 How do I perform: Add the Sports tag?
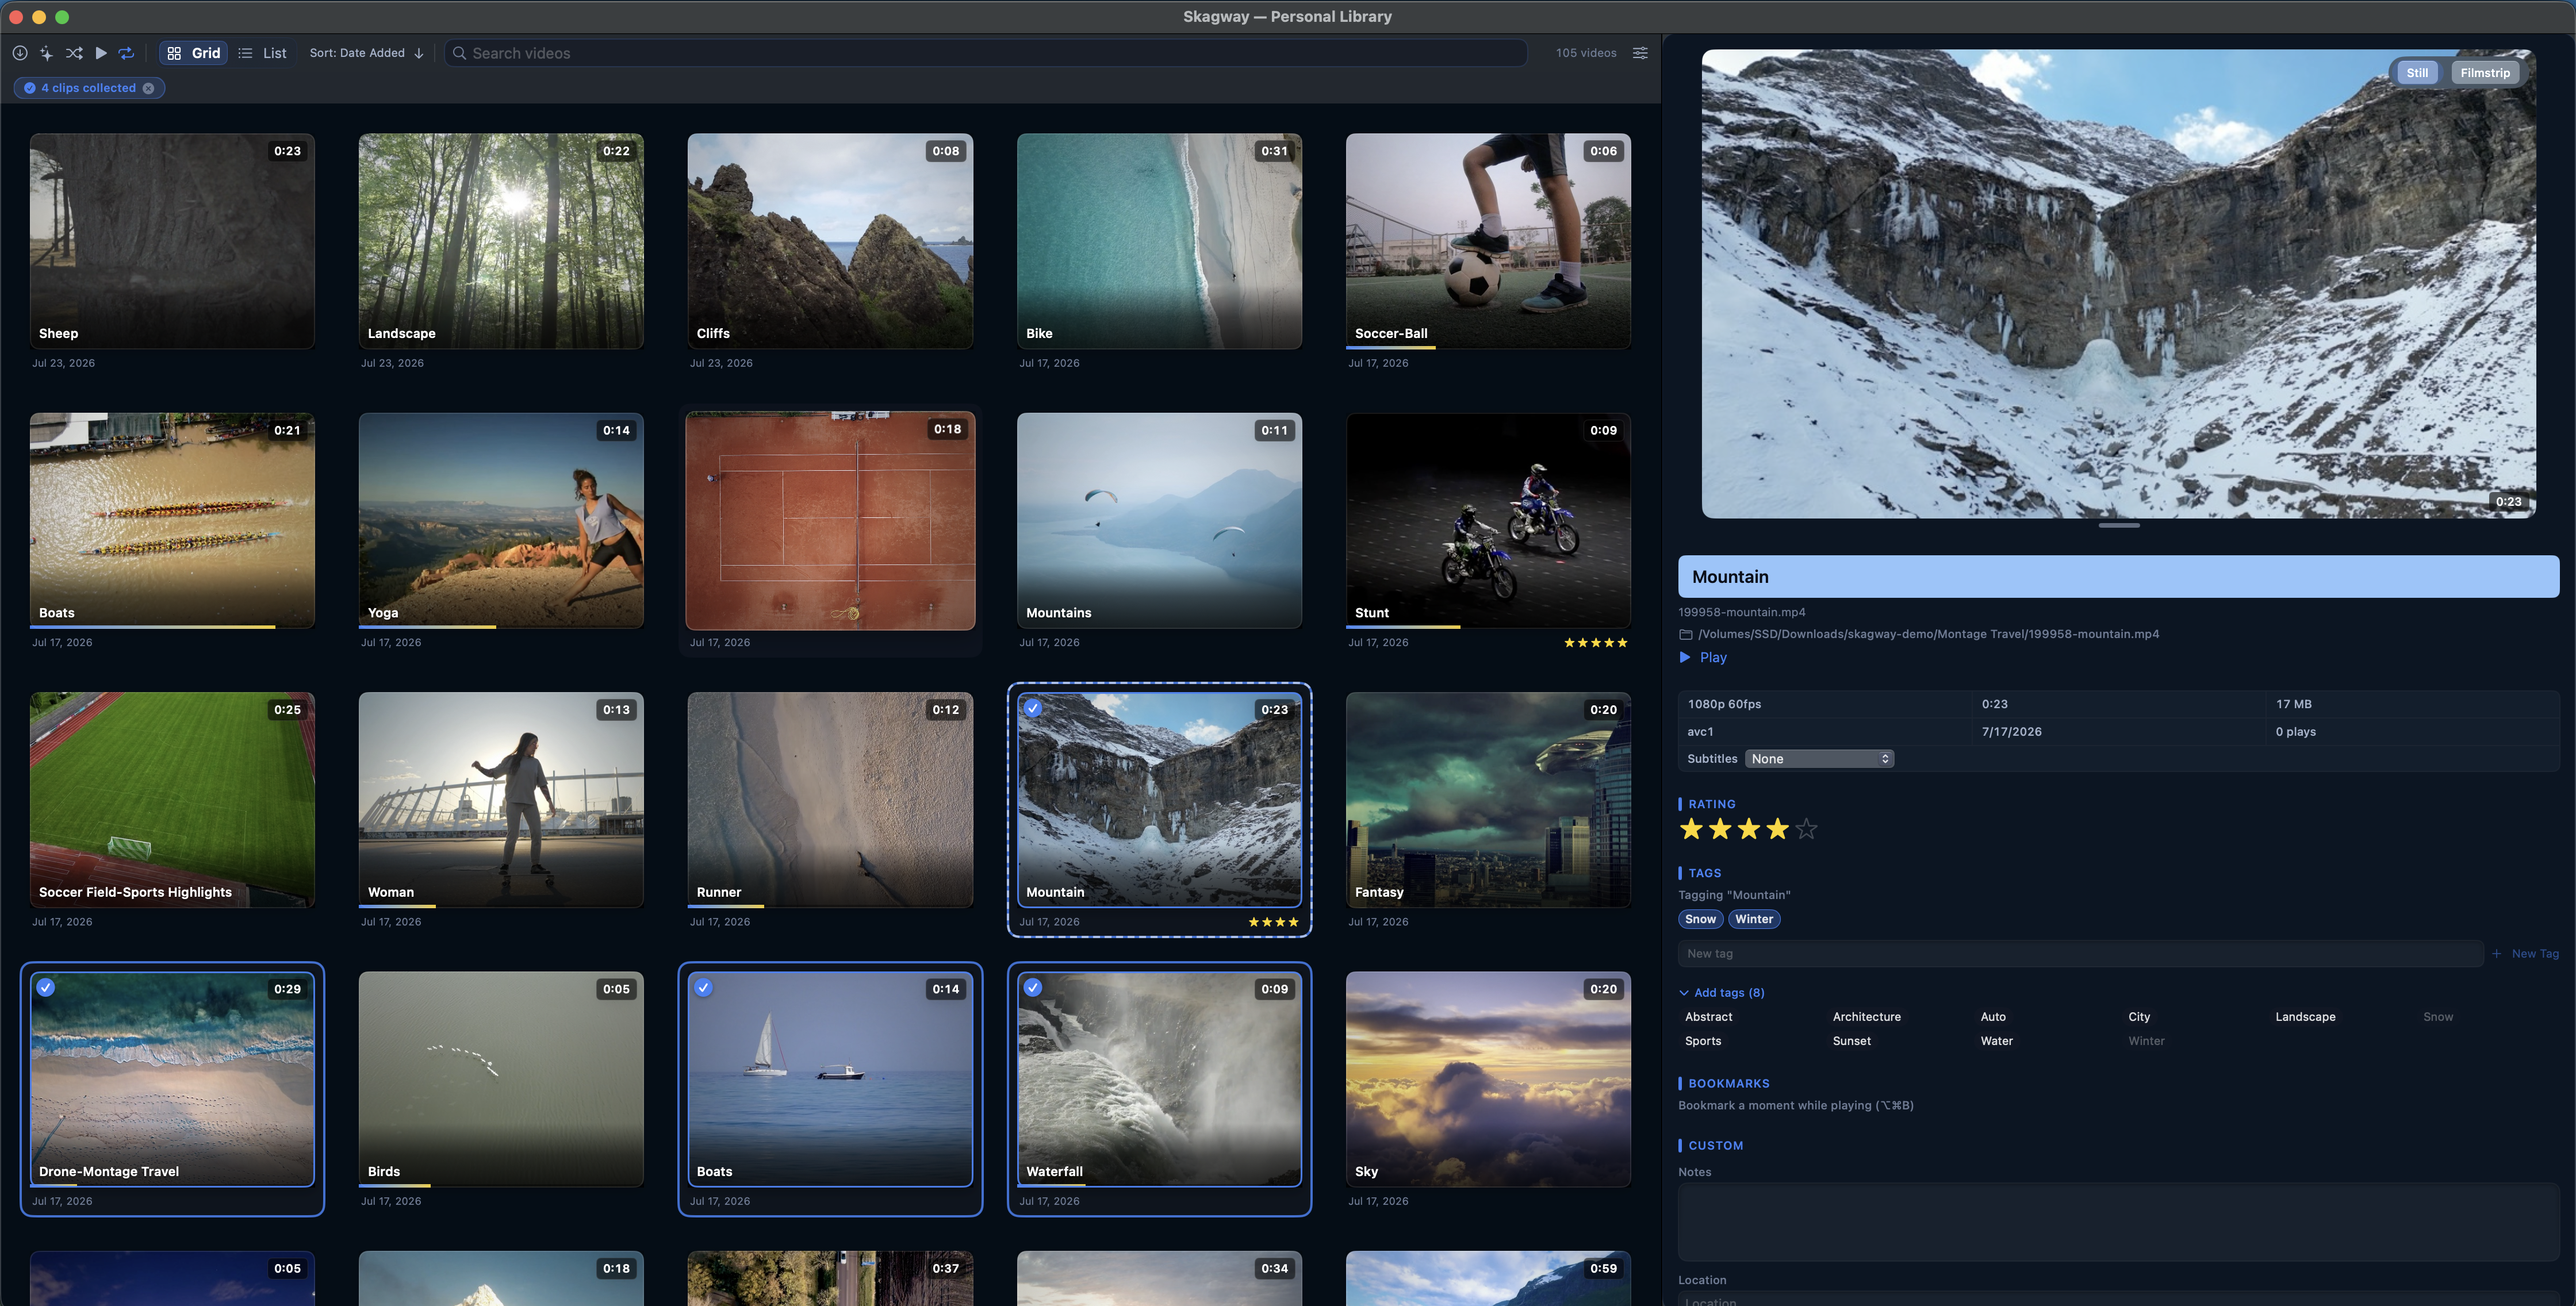coord(1703,1041)
